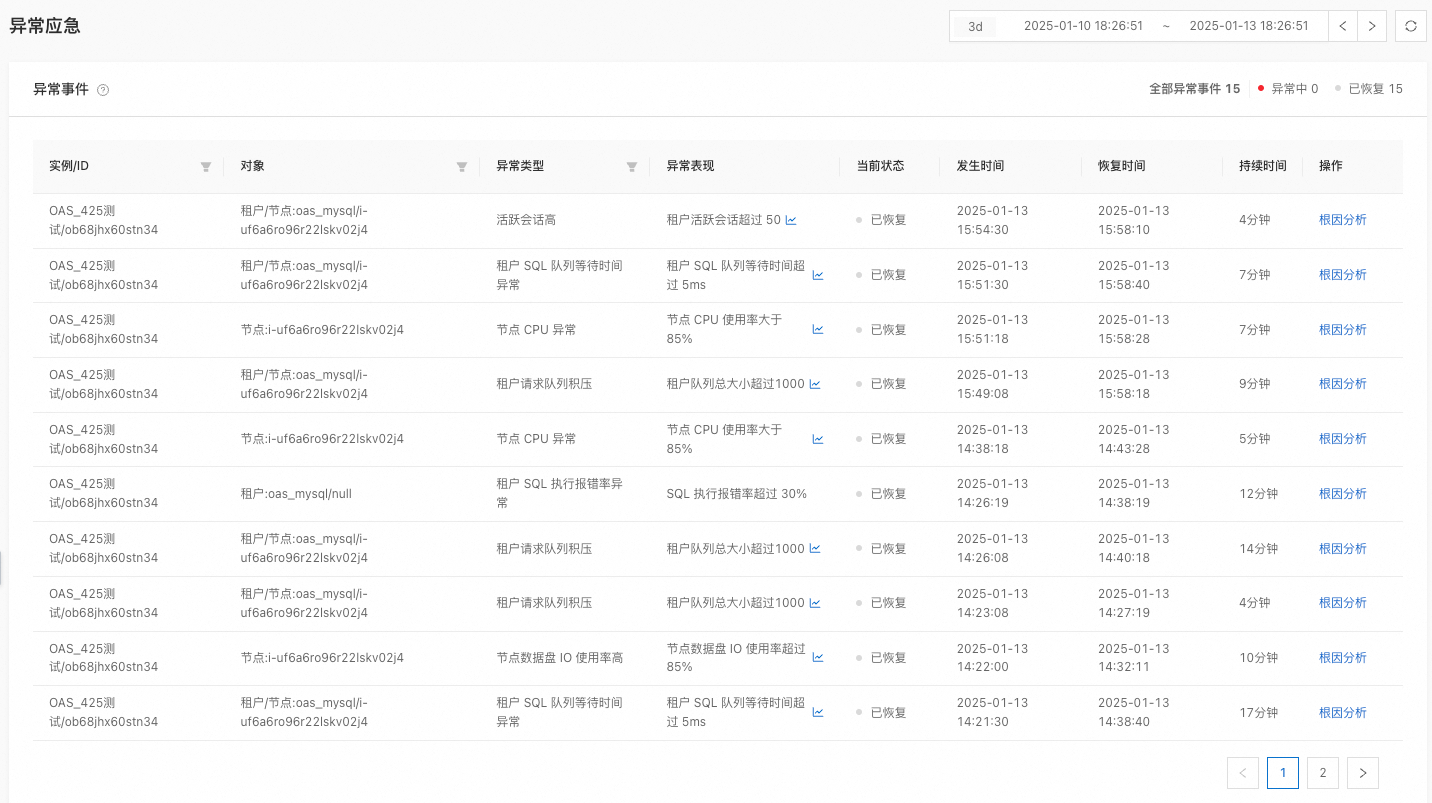This screenshot has width=1432, height=803.
Task: Select page 1 in the pagination
Action: (1282, 773)
